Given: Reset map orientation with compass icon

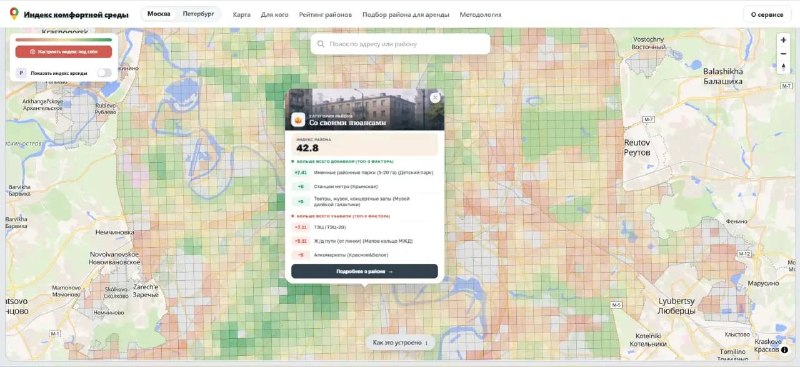Looking at the screenshot, I should tap(784, 67).
